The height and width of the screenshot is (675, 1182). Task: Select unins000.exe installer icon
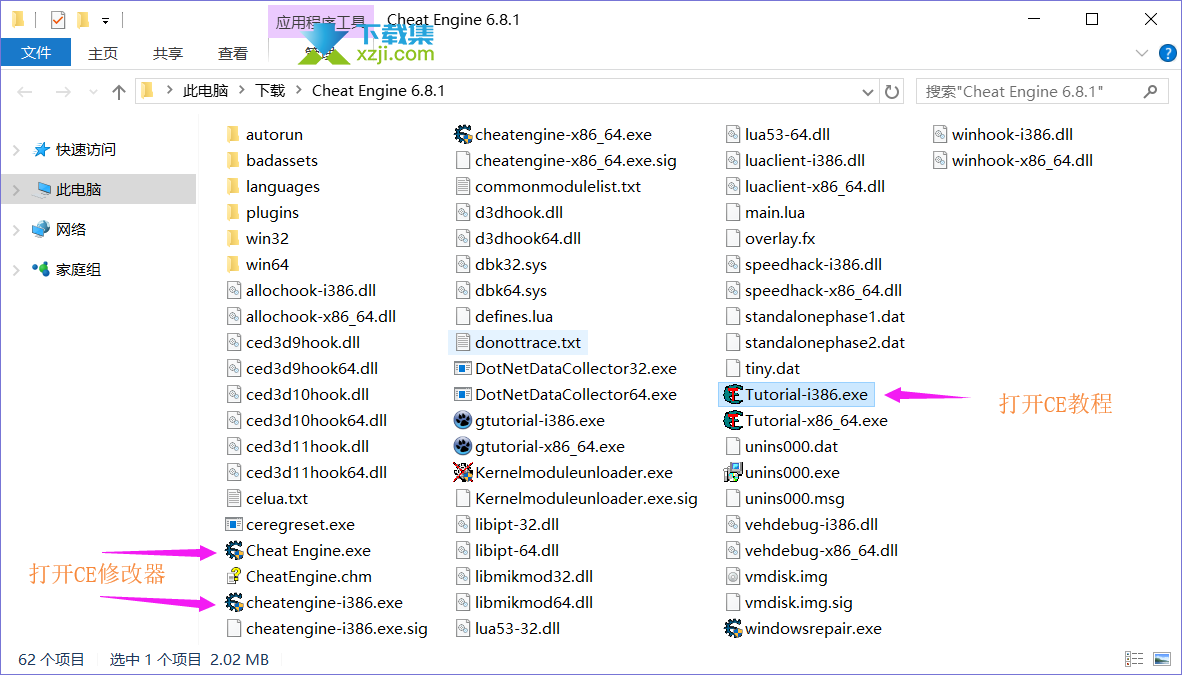click(x=733, y=472)
